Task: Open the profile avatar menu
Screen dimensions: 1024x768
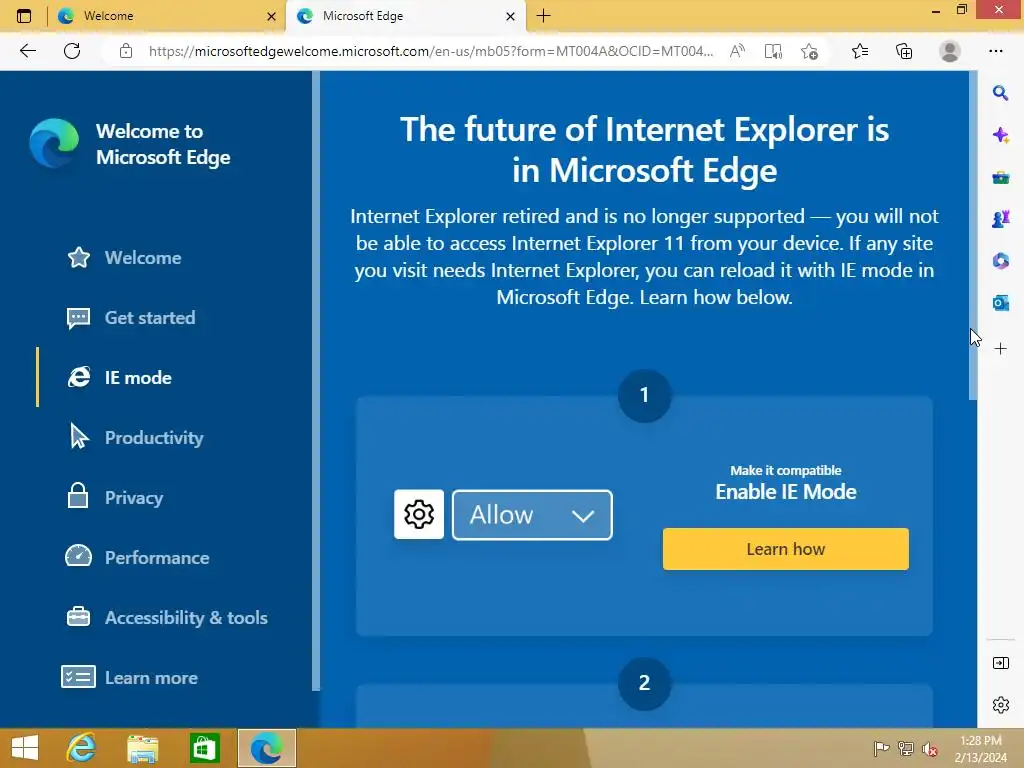Action: point(950,51)
